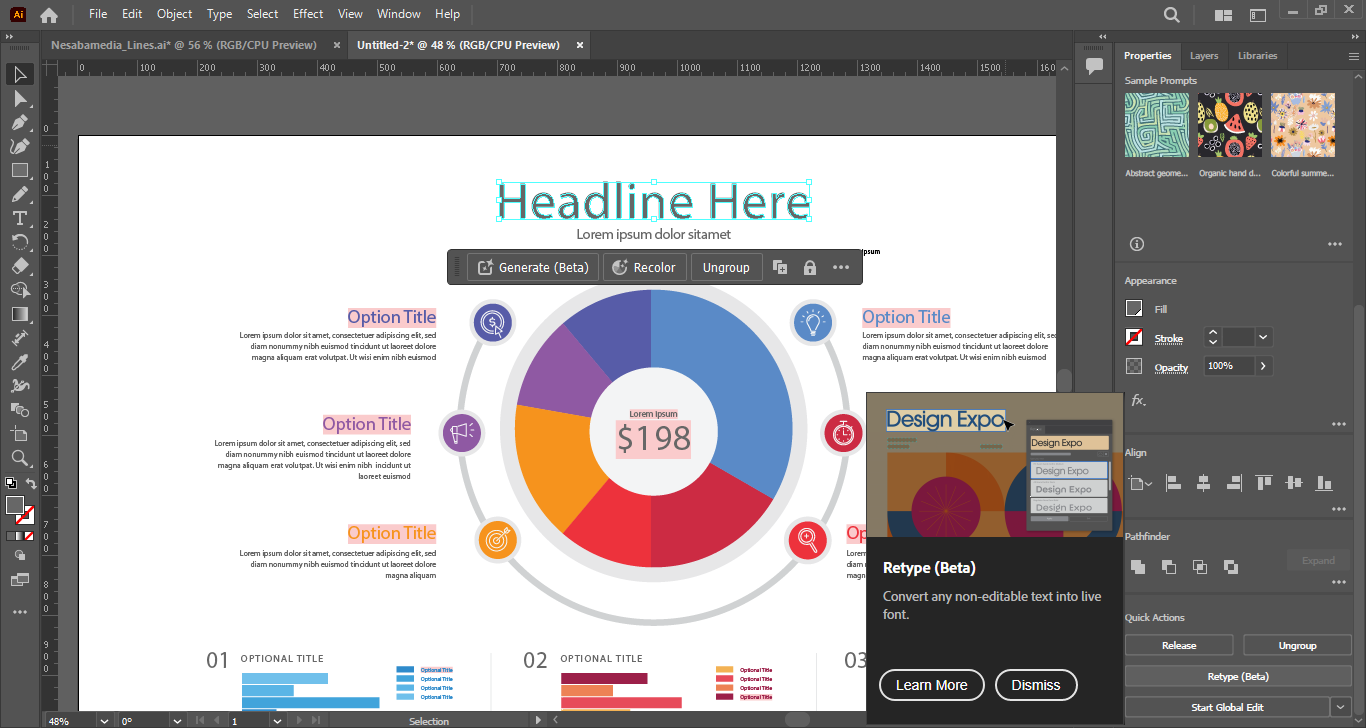The width and height of the screenshot is (1366, 728).
Task: Click the Horizontal Align Left icon
Action: [1173, 483]
